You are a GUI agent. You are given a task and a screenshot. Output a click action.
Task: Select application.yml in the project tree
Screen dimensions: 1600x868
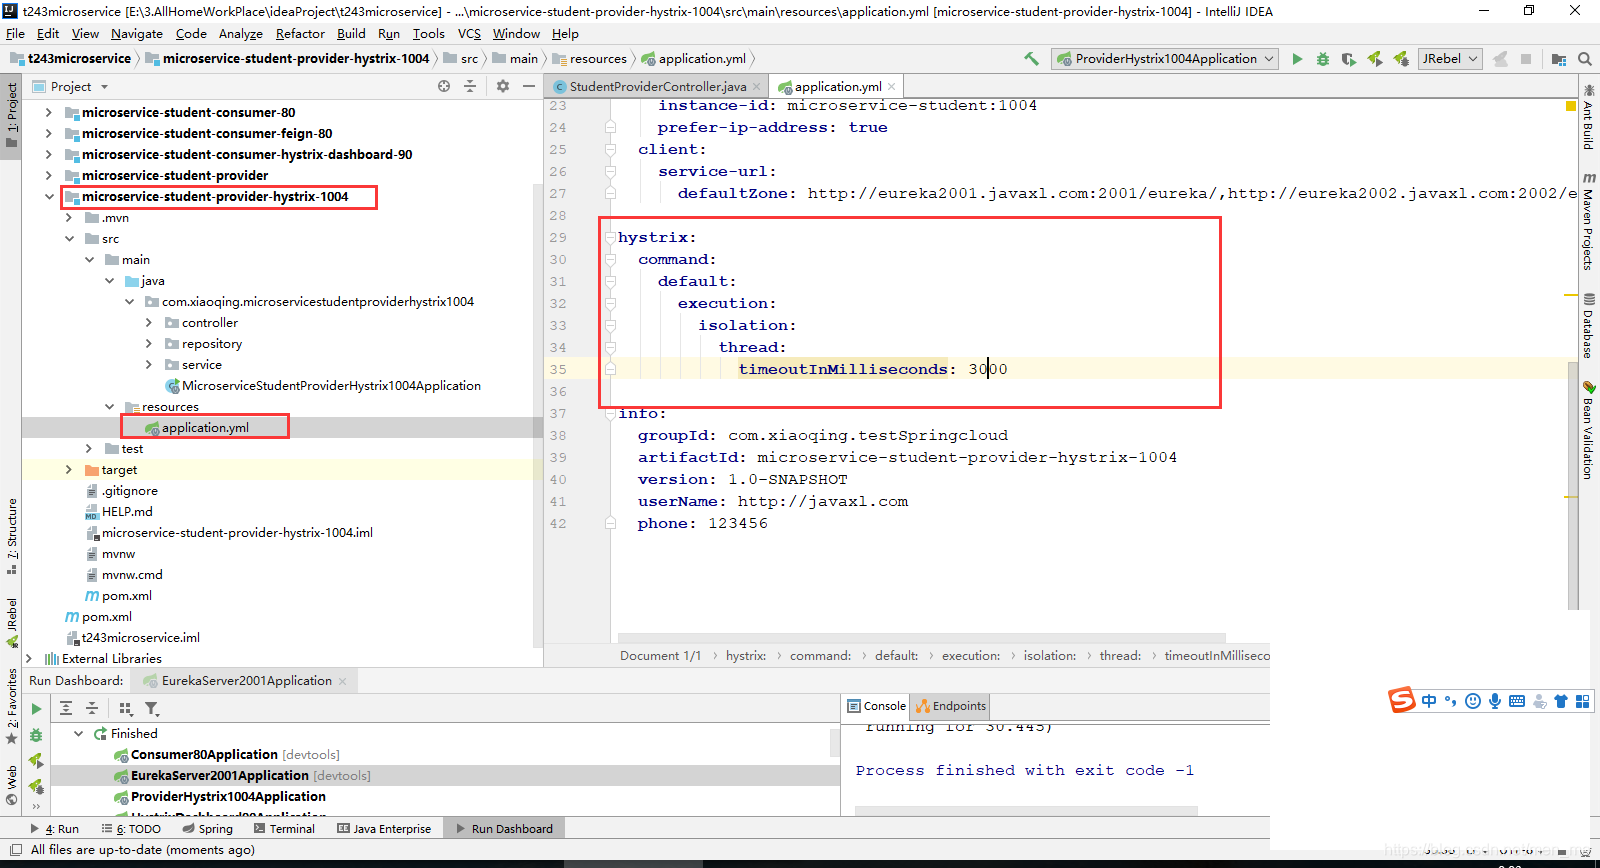click(205, 428)
